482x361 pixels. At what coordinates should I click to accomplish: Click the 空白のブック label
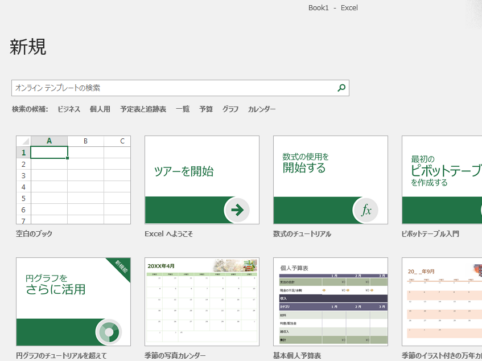pos(34,234)
